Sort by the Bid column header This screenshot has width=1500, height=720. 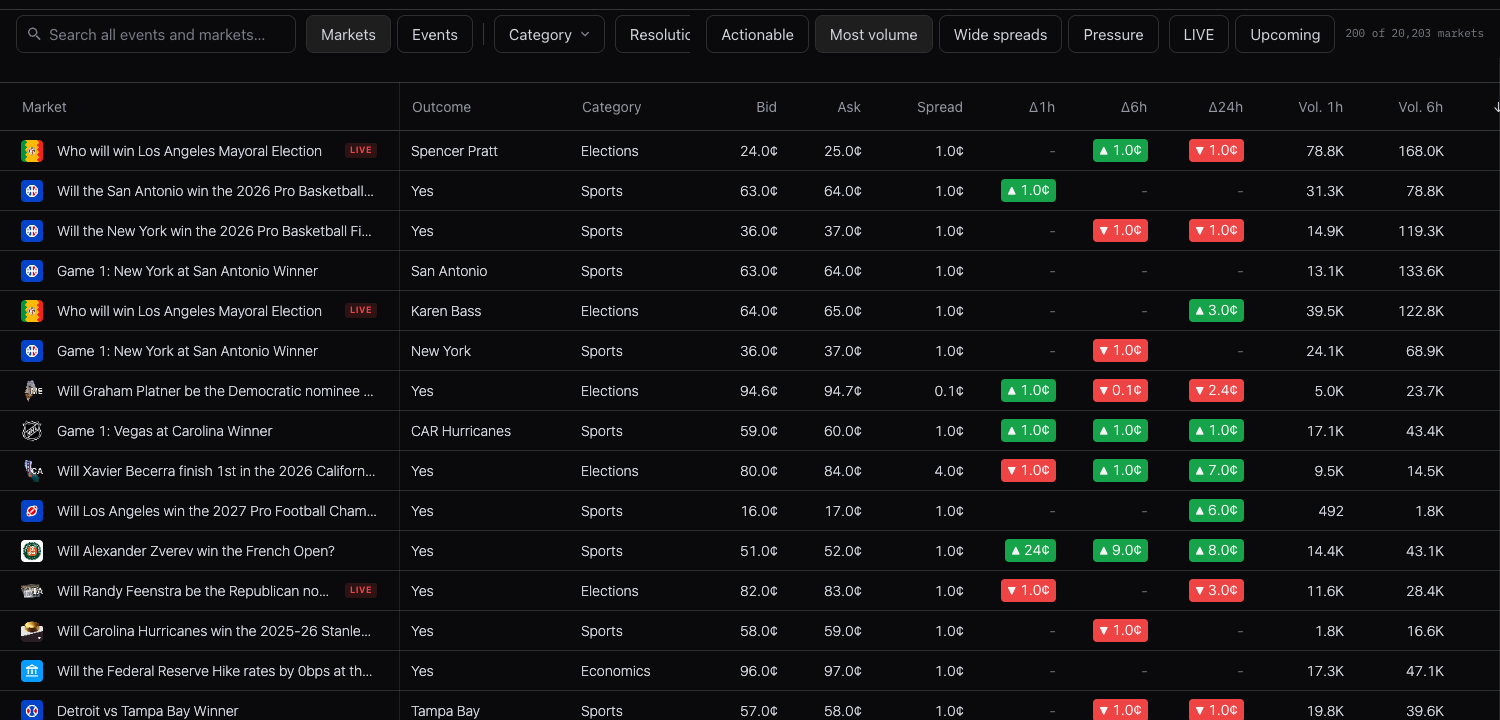point(766,107)
